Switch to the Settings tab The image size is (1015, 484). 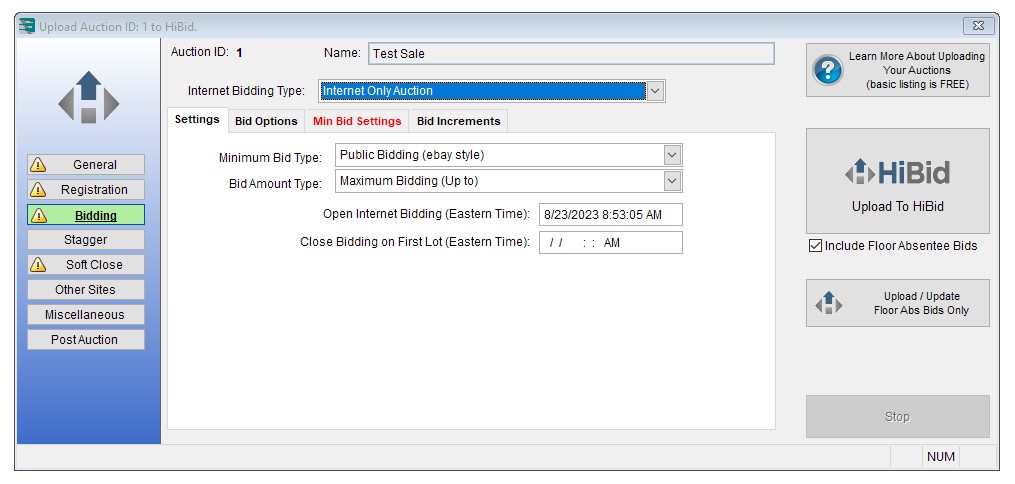[197, 120]
